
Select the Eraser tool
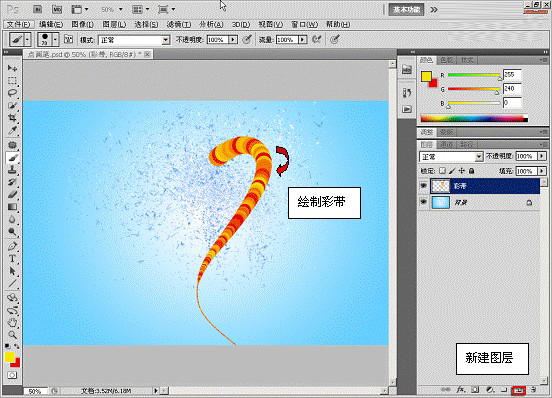click(12, 194)
